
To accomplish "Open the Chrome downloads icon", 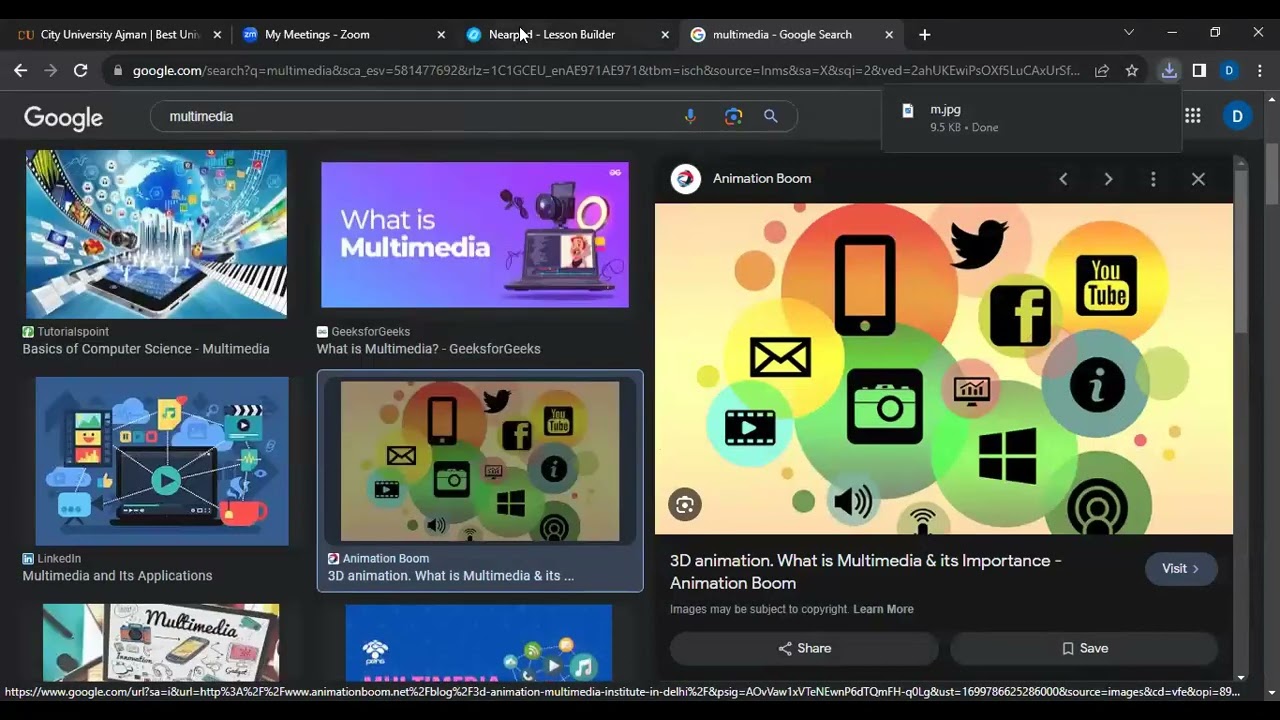I will 1169,70.
